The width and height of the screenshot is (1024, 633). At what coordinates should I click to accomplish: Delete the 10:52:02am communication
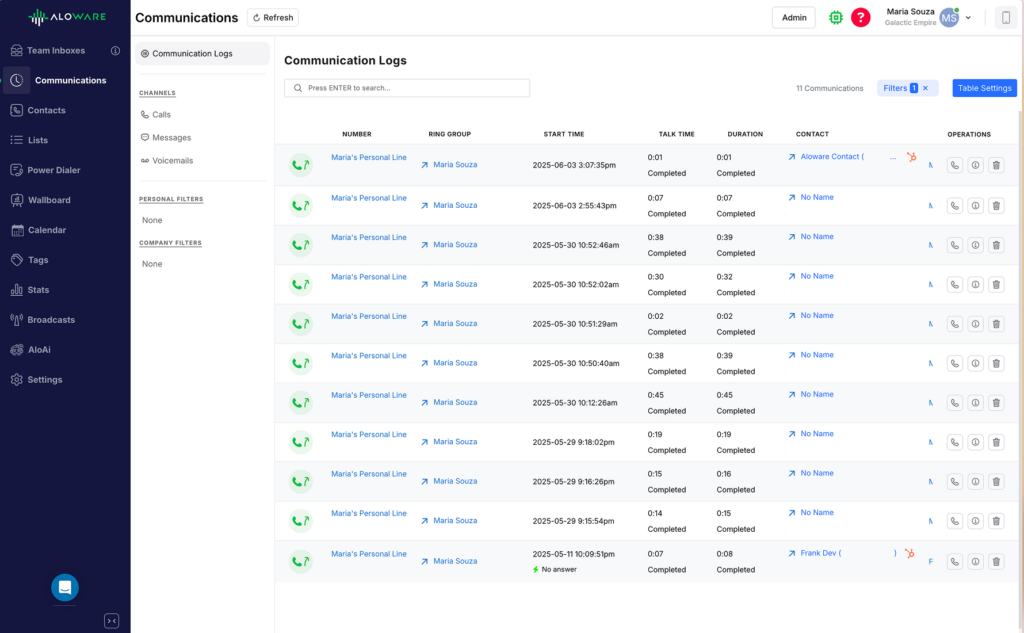(996, 284)
